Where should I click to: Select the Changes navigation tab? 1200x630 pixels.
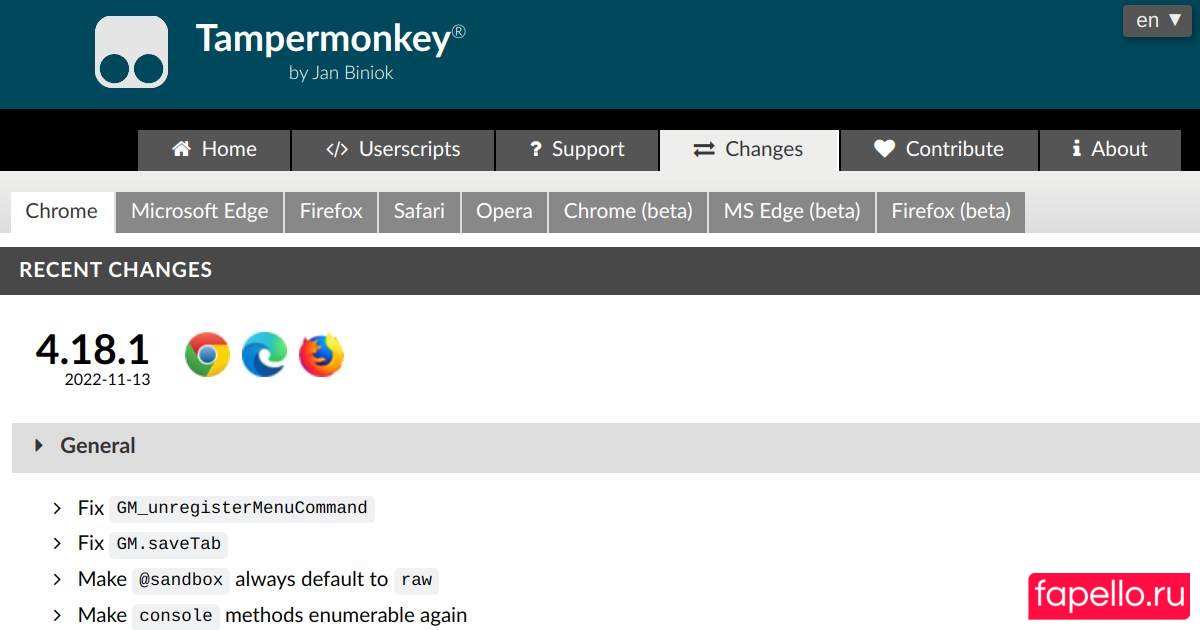[749, 150]
